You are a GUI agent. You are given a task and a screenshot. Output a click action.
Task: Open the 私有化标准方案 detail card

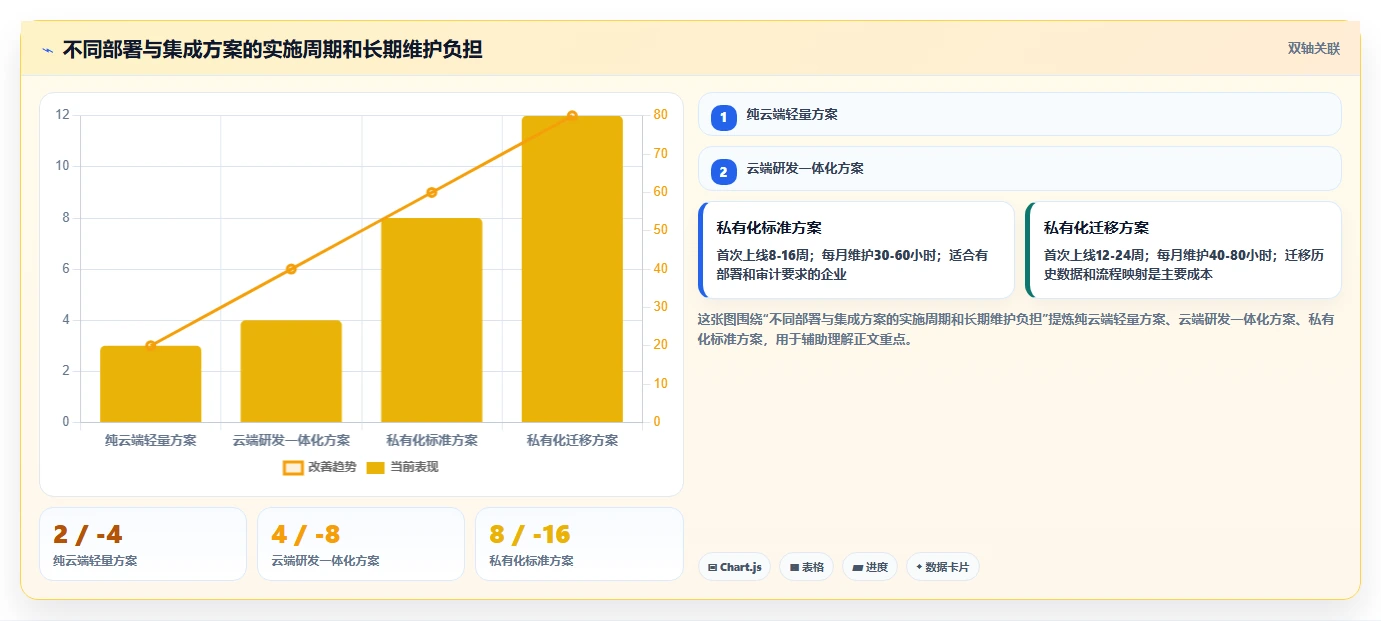pyautogui.click(x=856, y=250)
